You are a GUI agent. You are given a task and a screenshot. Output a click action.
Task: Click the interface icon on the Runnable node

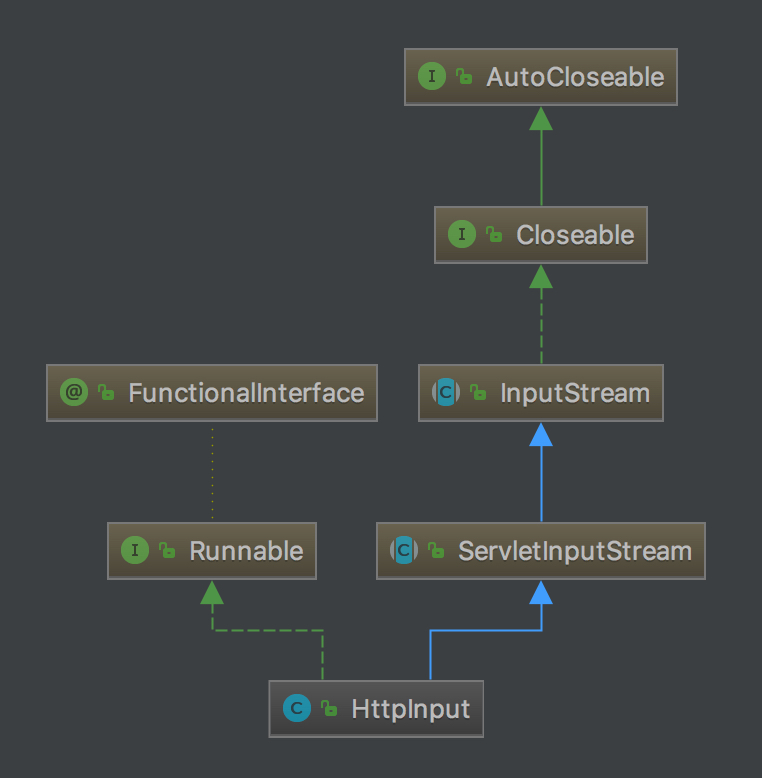(x=135, y=550)
